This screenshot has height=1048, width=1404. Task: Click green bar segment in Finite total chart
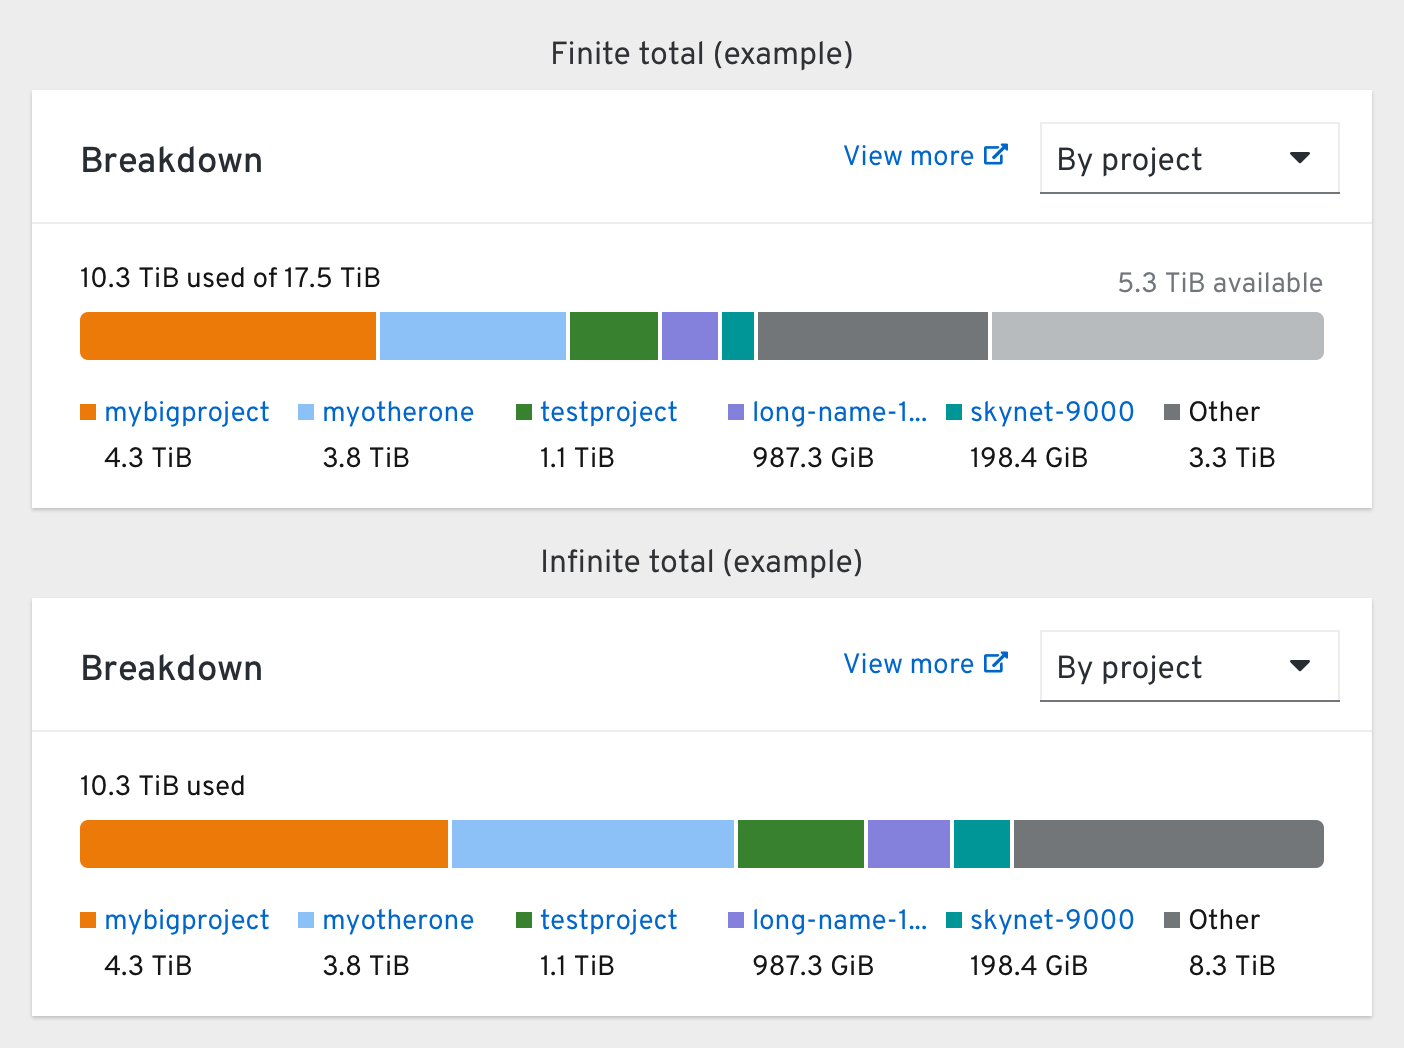coord(614,336)
